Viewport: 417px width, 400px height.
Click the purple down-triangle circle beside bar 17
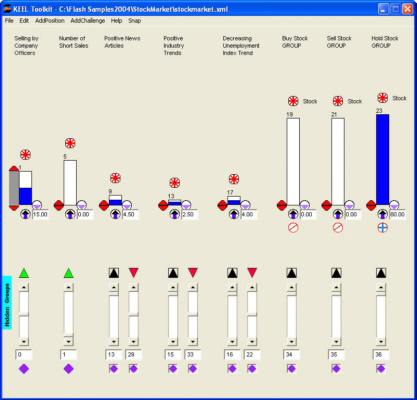(x=245, y=205)
